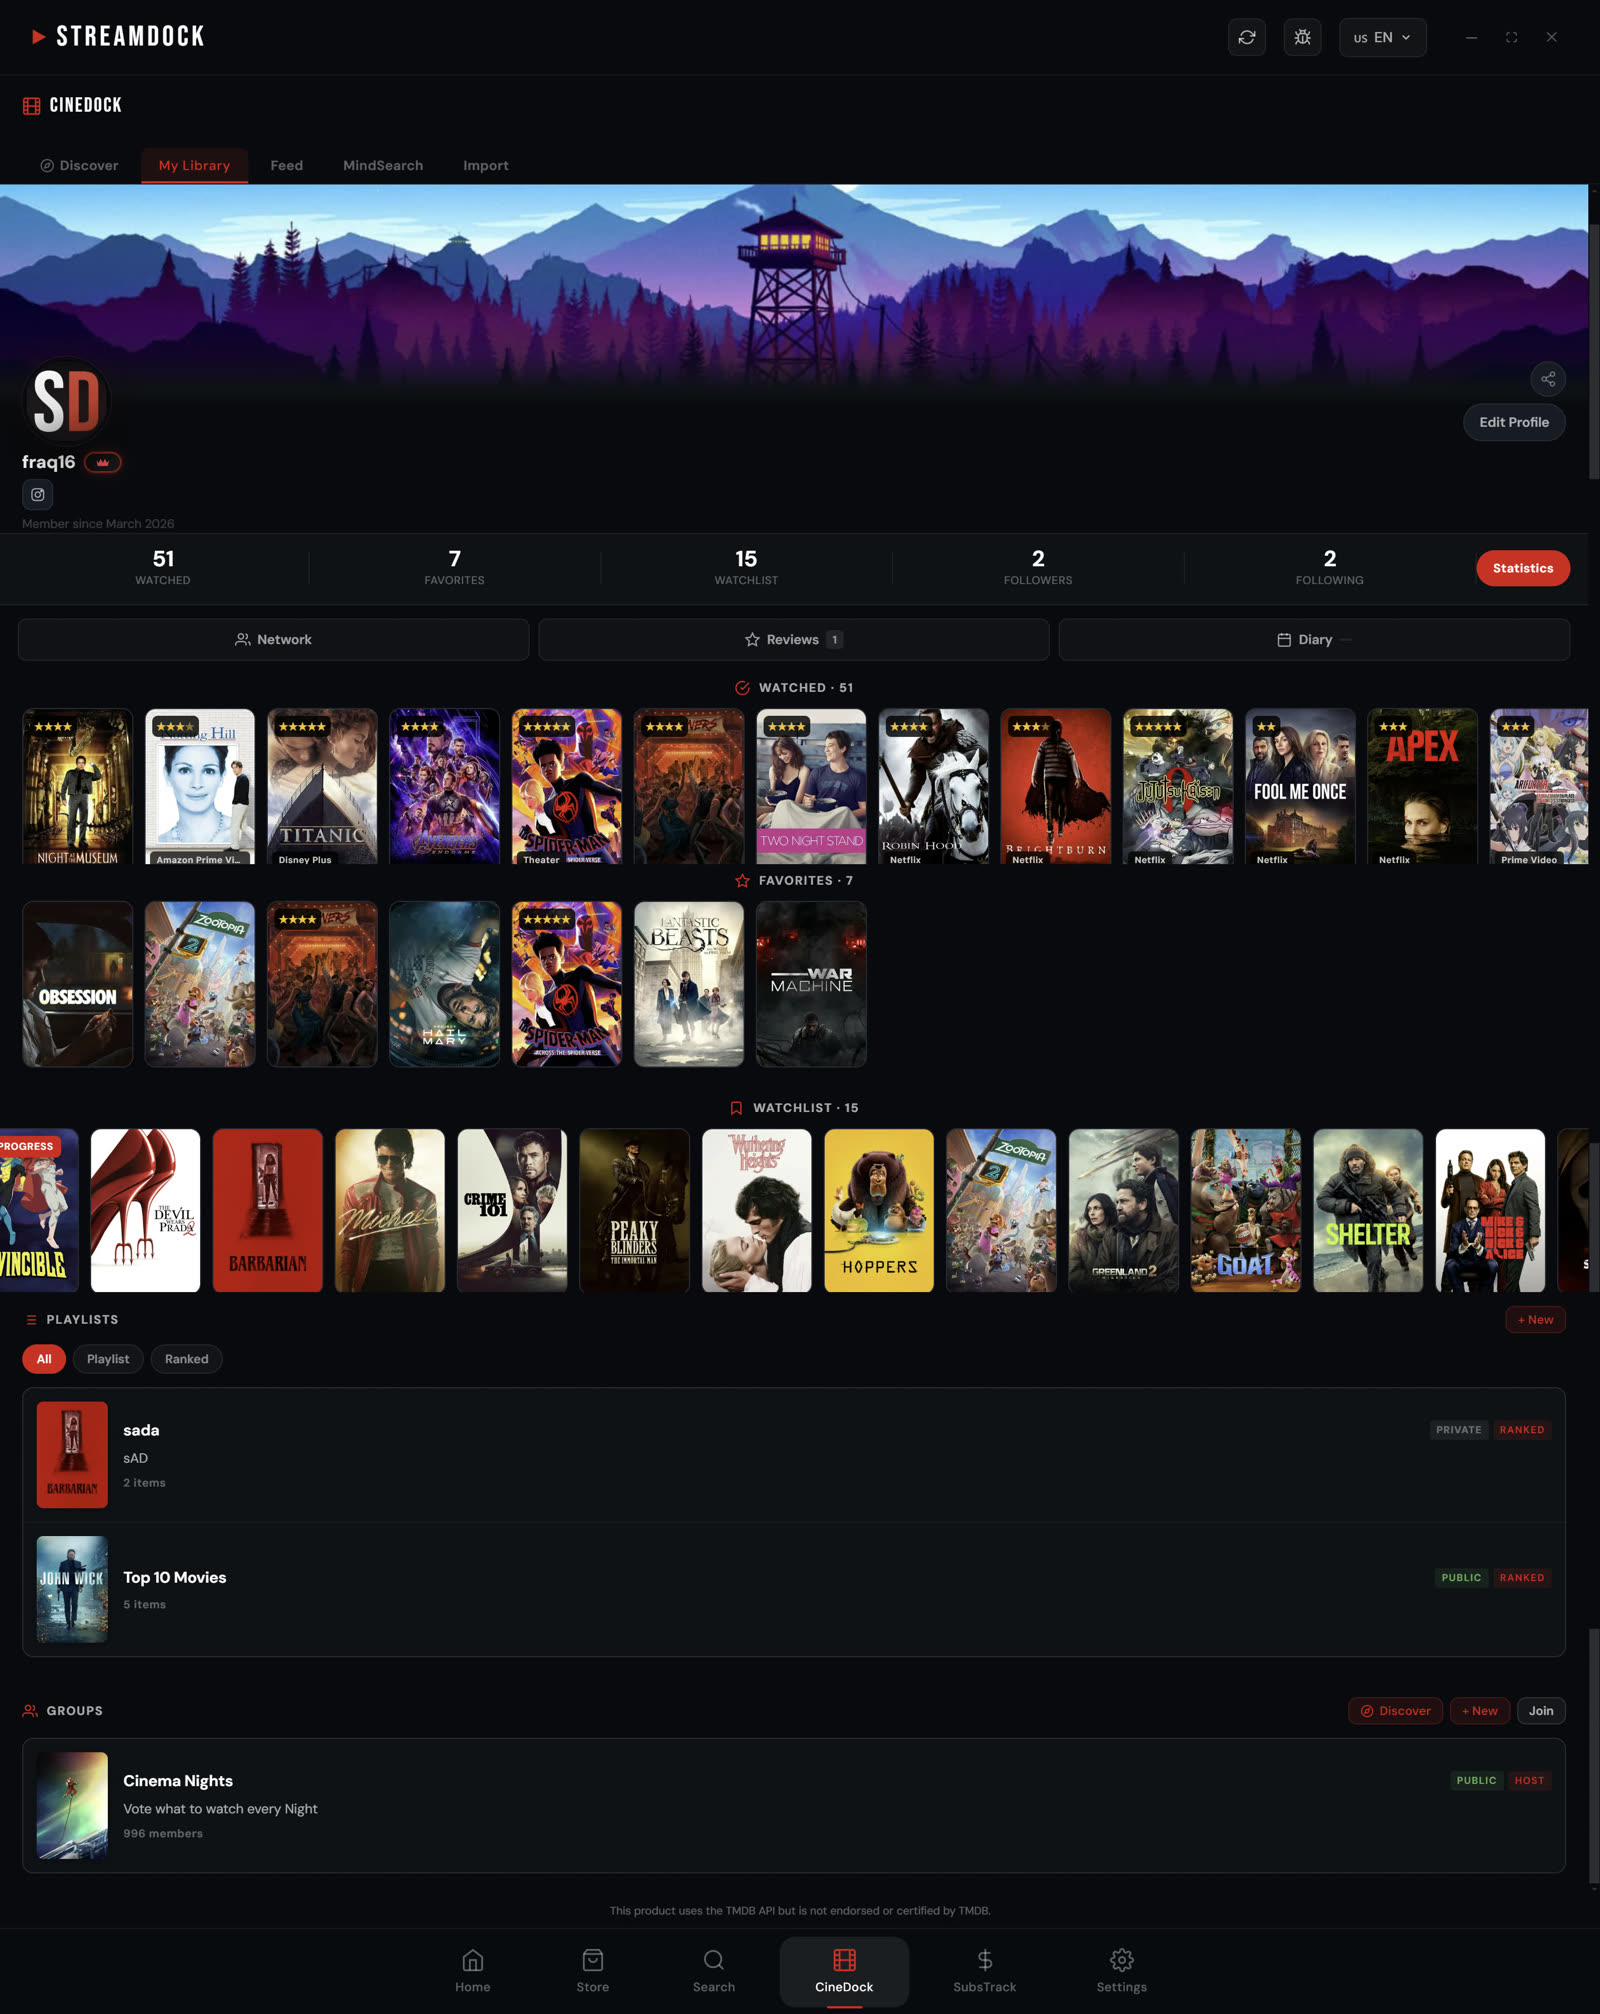
Task: Select CineDock in bottom navigation
Action: coord(844,1971)
